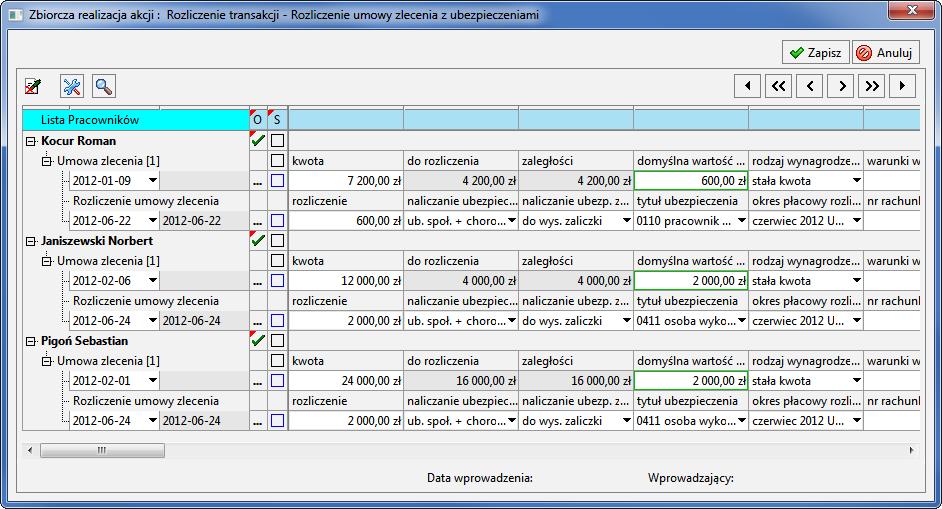Viewport: 942px width, 509px height.
Task: Toggle blue checkbox in 2012-02-01 row
Action: [278, 381]
